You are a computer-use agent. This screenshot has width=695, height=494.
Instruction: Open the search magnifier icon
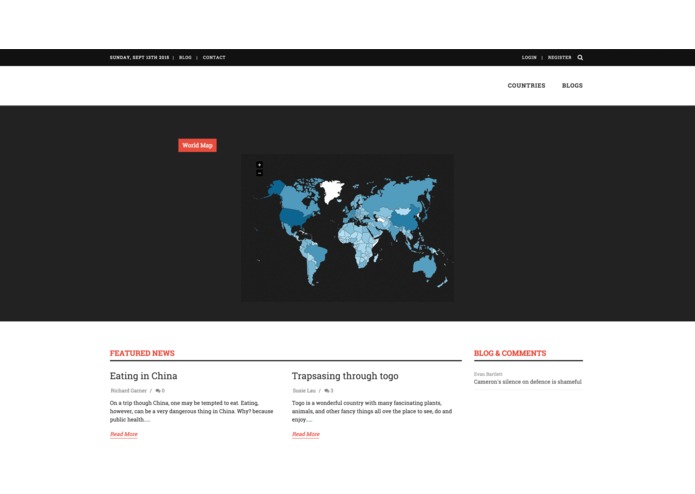point(580,58)
